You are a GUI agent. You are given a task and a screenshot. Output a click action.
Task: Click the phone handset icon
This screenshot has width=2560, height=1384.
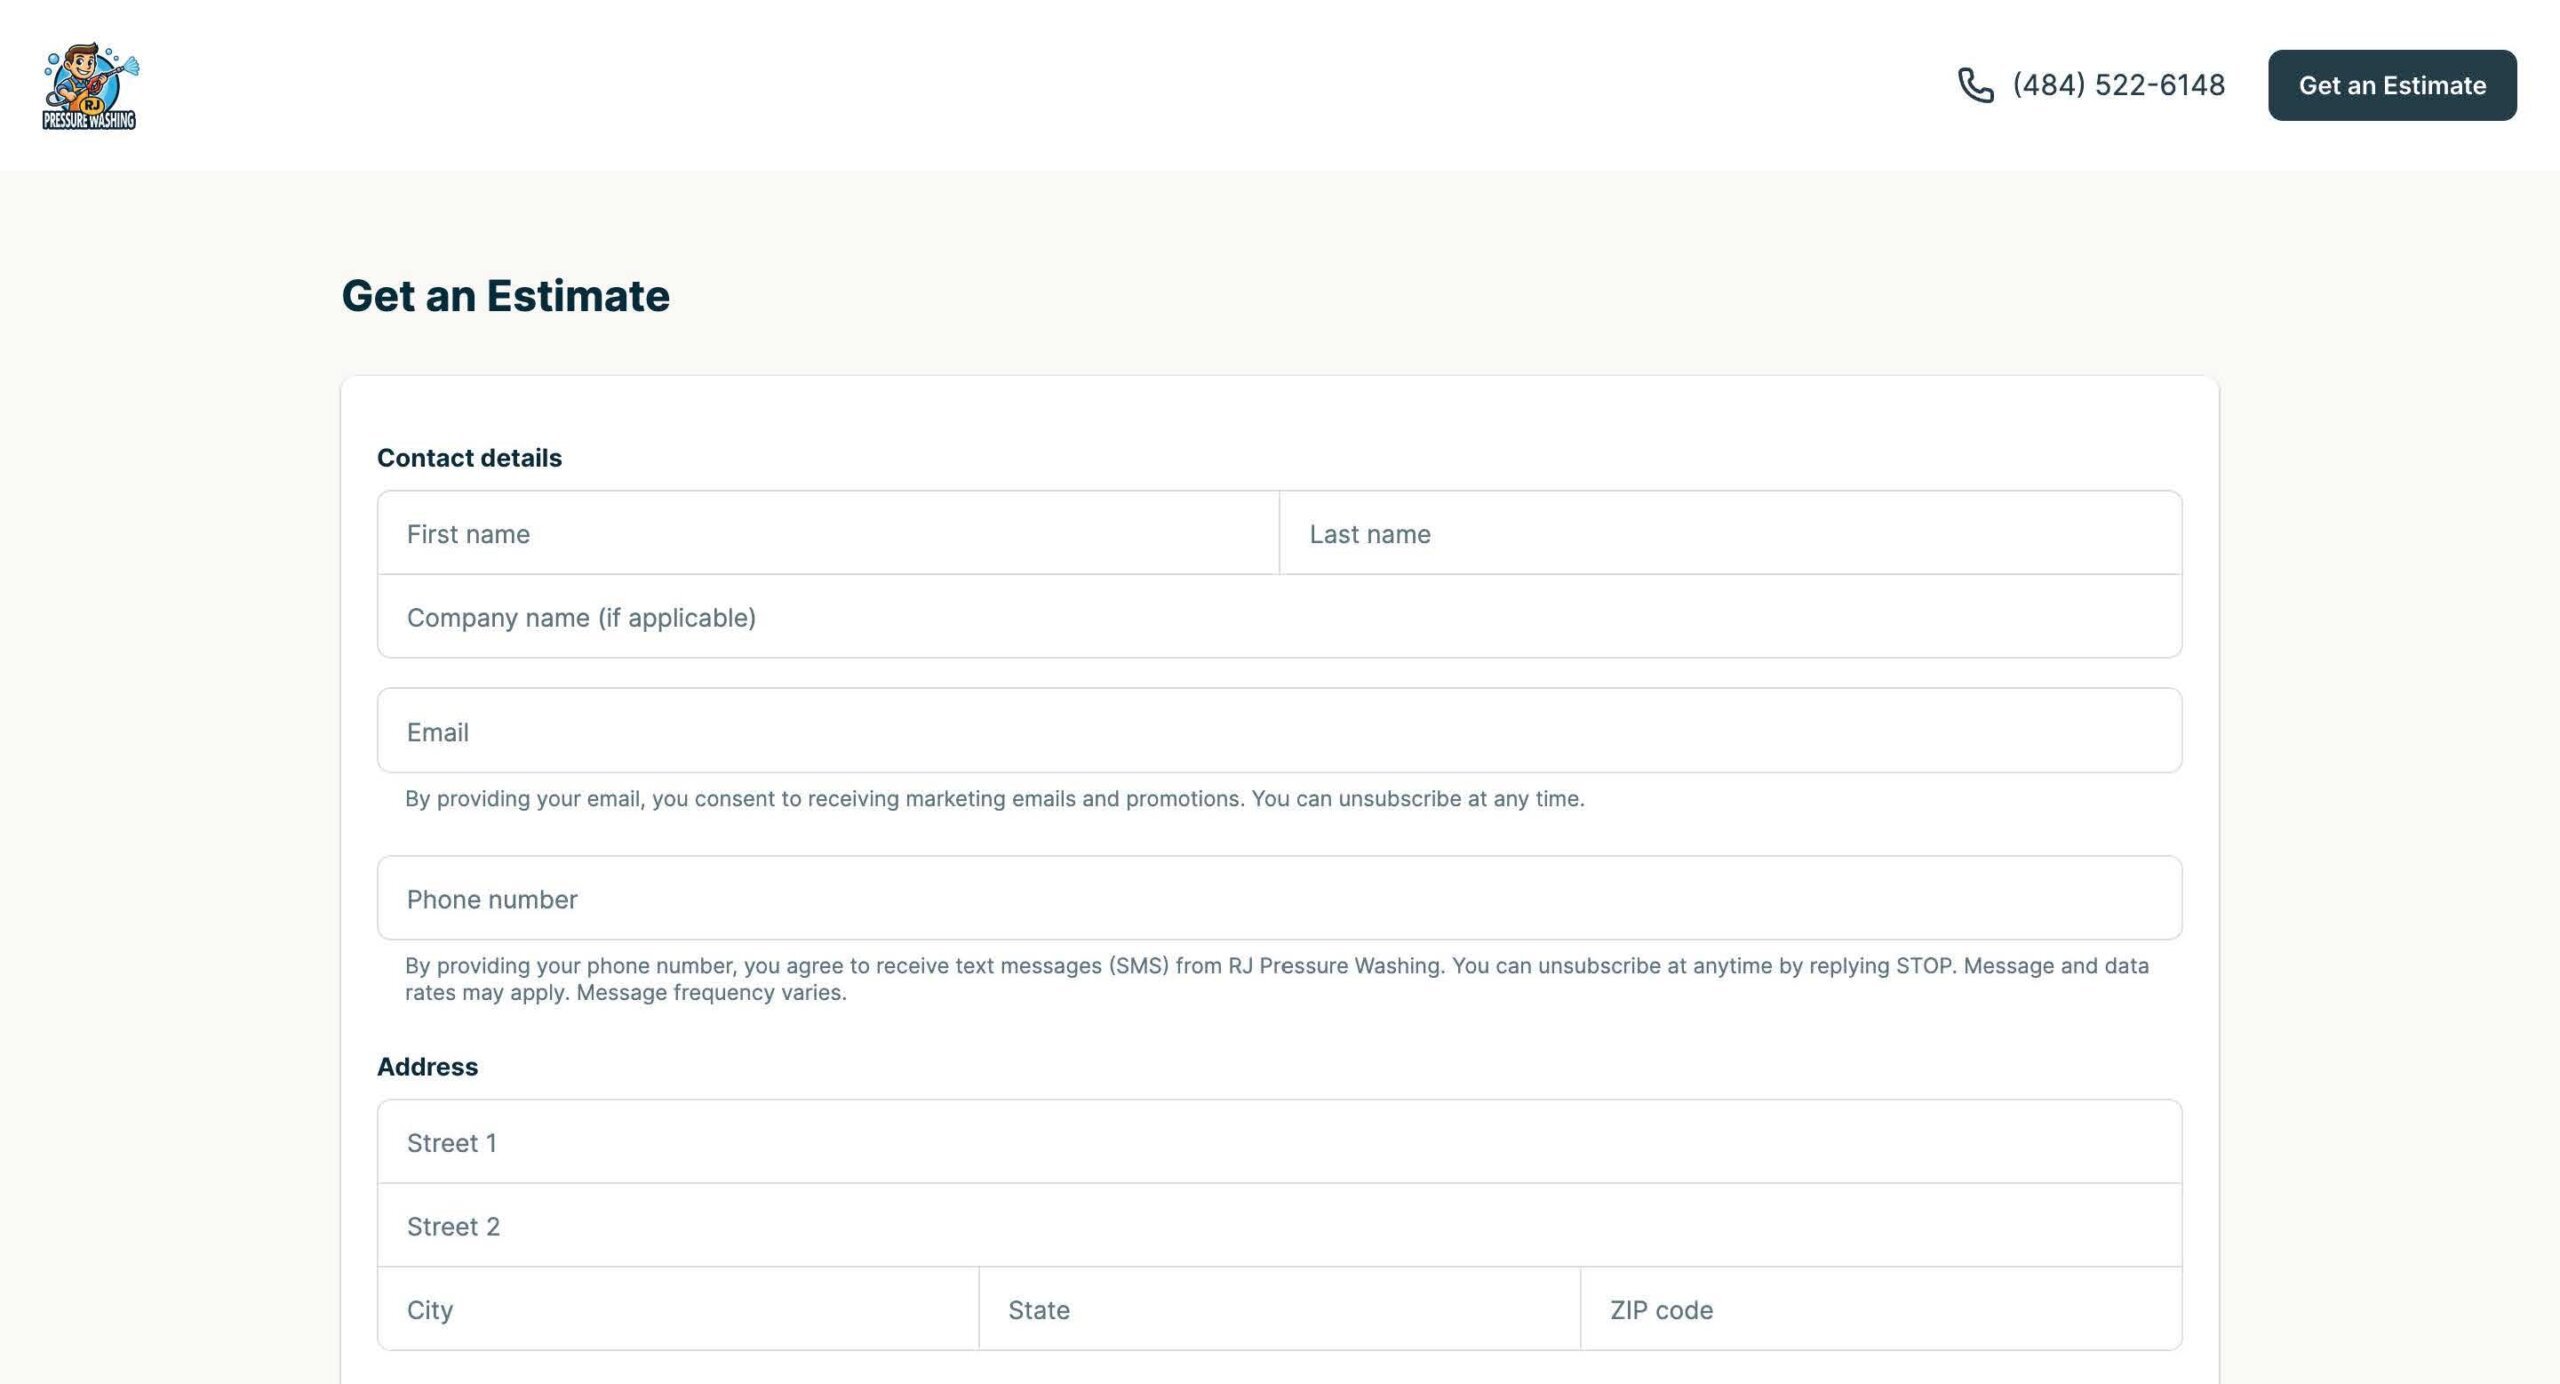point(1975,85)
